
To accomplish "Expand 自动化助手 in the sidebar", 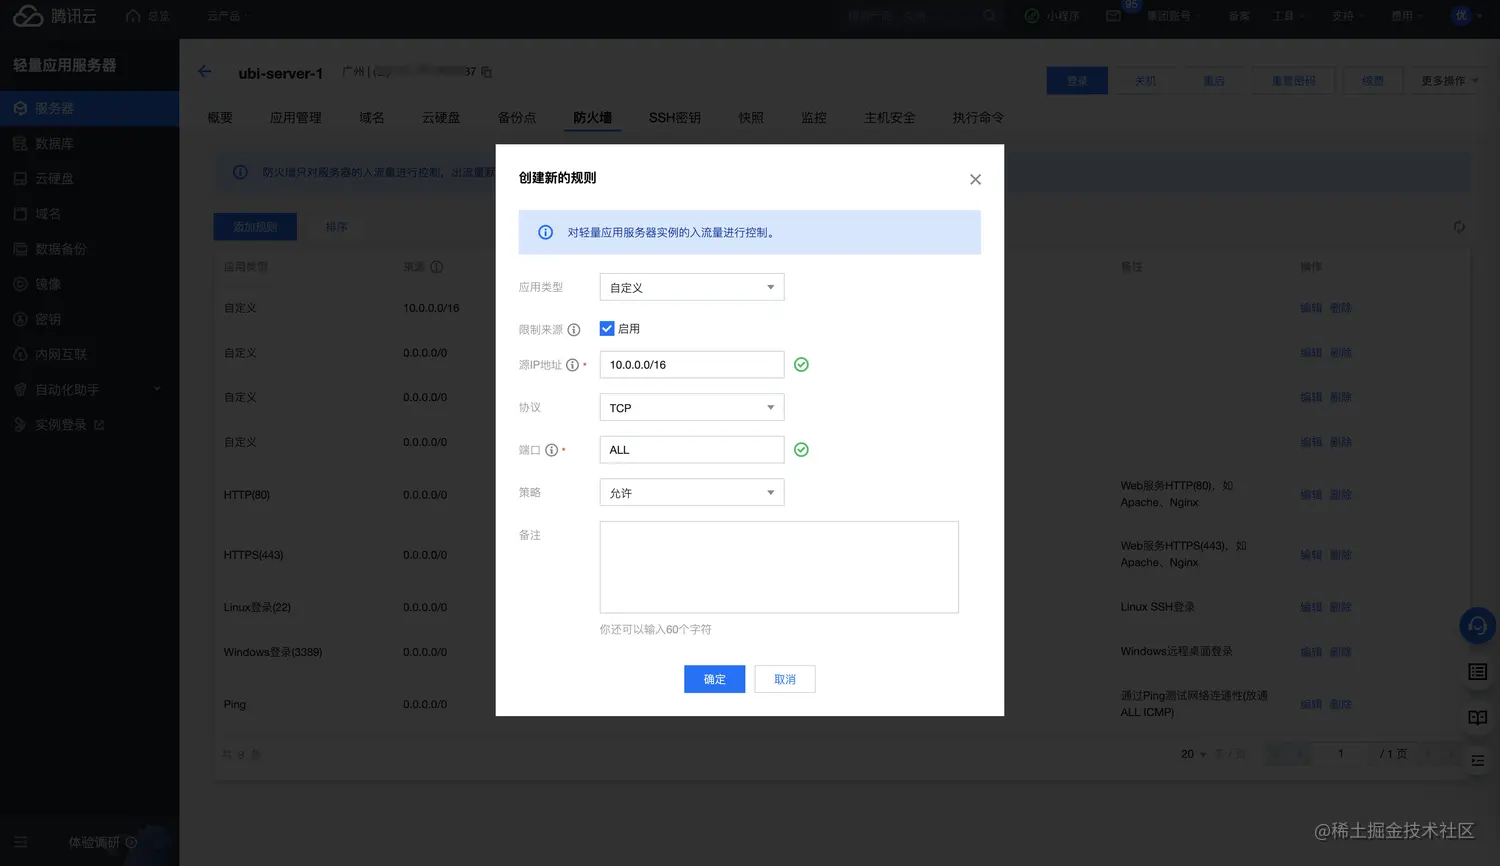I will pos(89,390).
